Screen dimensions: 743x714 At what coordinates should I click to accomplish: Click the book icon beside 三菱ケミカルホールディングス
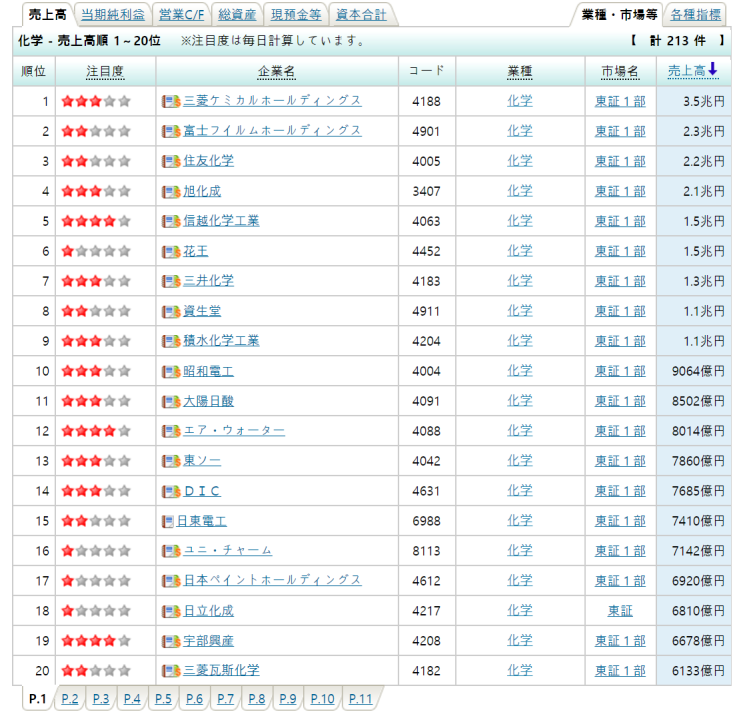pos(171,101)
